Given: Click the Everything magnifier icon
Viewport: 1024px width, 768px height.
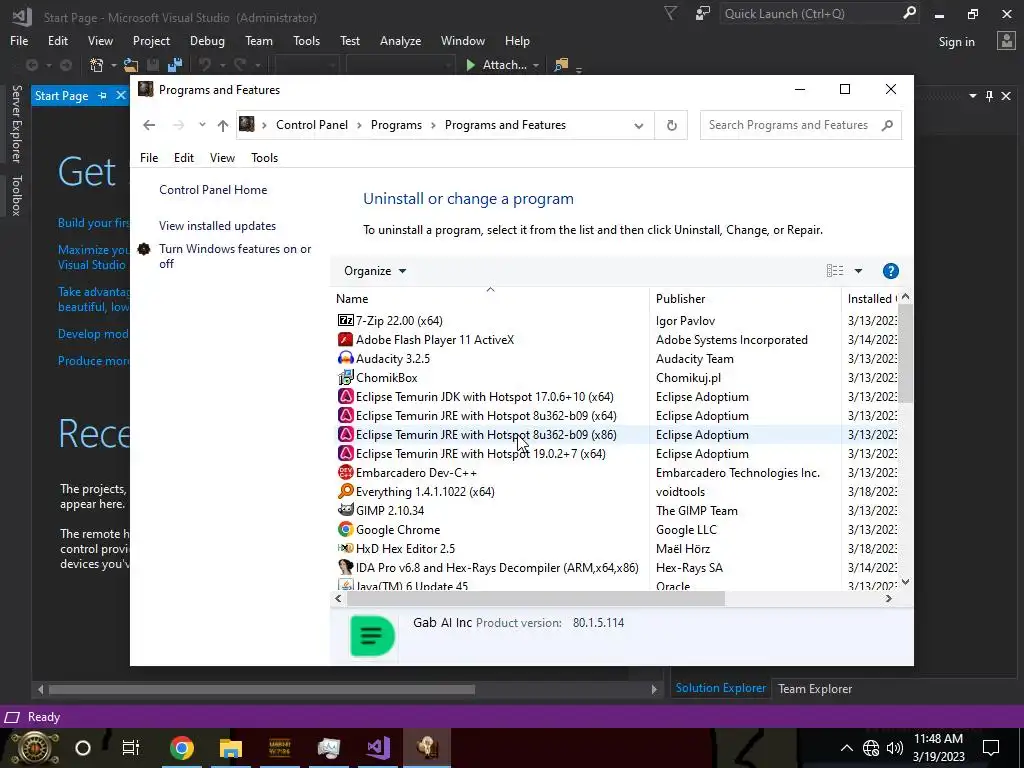Looking at the screenshot, I should coord(345,491).
